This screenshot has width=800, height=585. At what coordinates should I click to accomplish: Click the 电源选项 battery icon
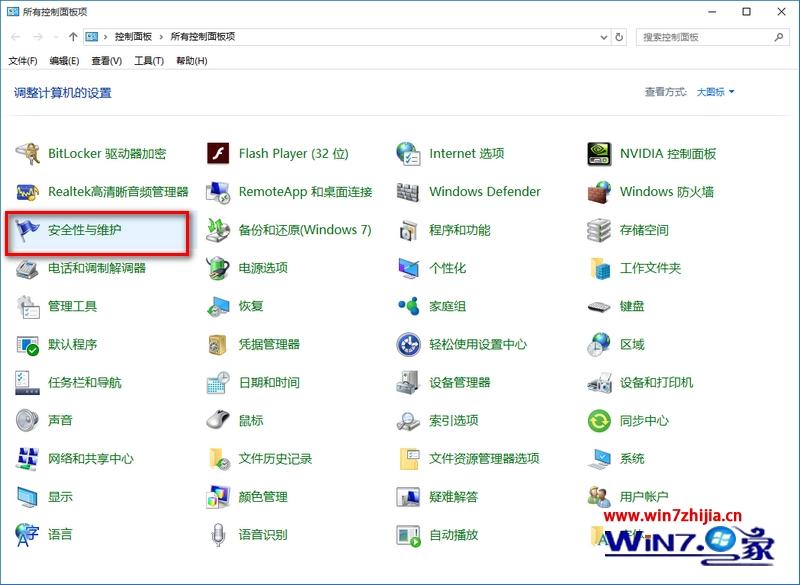point(218,268)
